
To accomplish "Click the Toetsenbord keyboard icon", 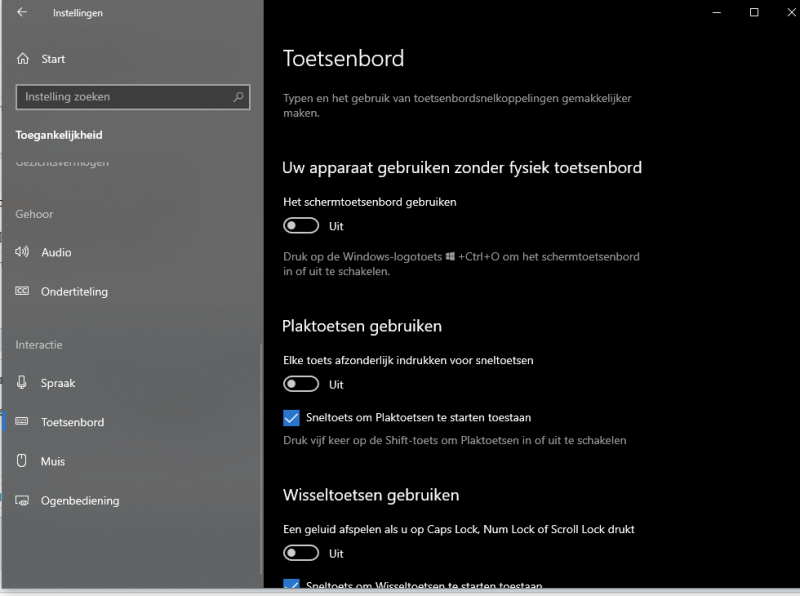I will tap(22, 422).
